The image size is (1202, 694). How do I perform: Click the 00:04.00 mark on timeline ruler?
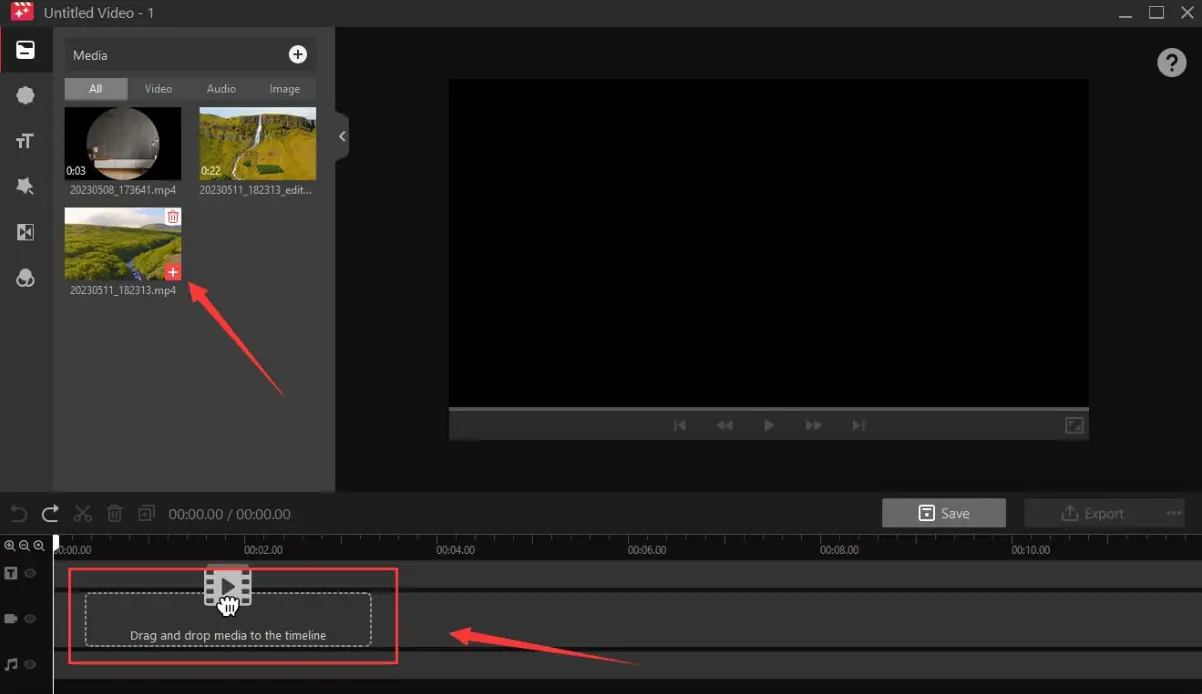[x=455, y=550]
